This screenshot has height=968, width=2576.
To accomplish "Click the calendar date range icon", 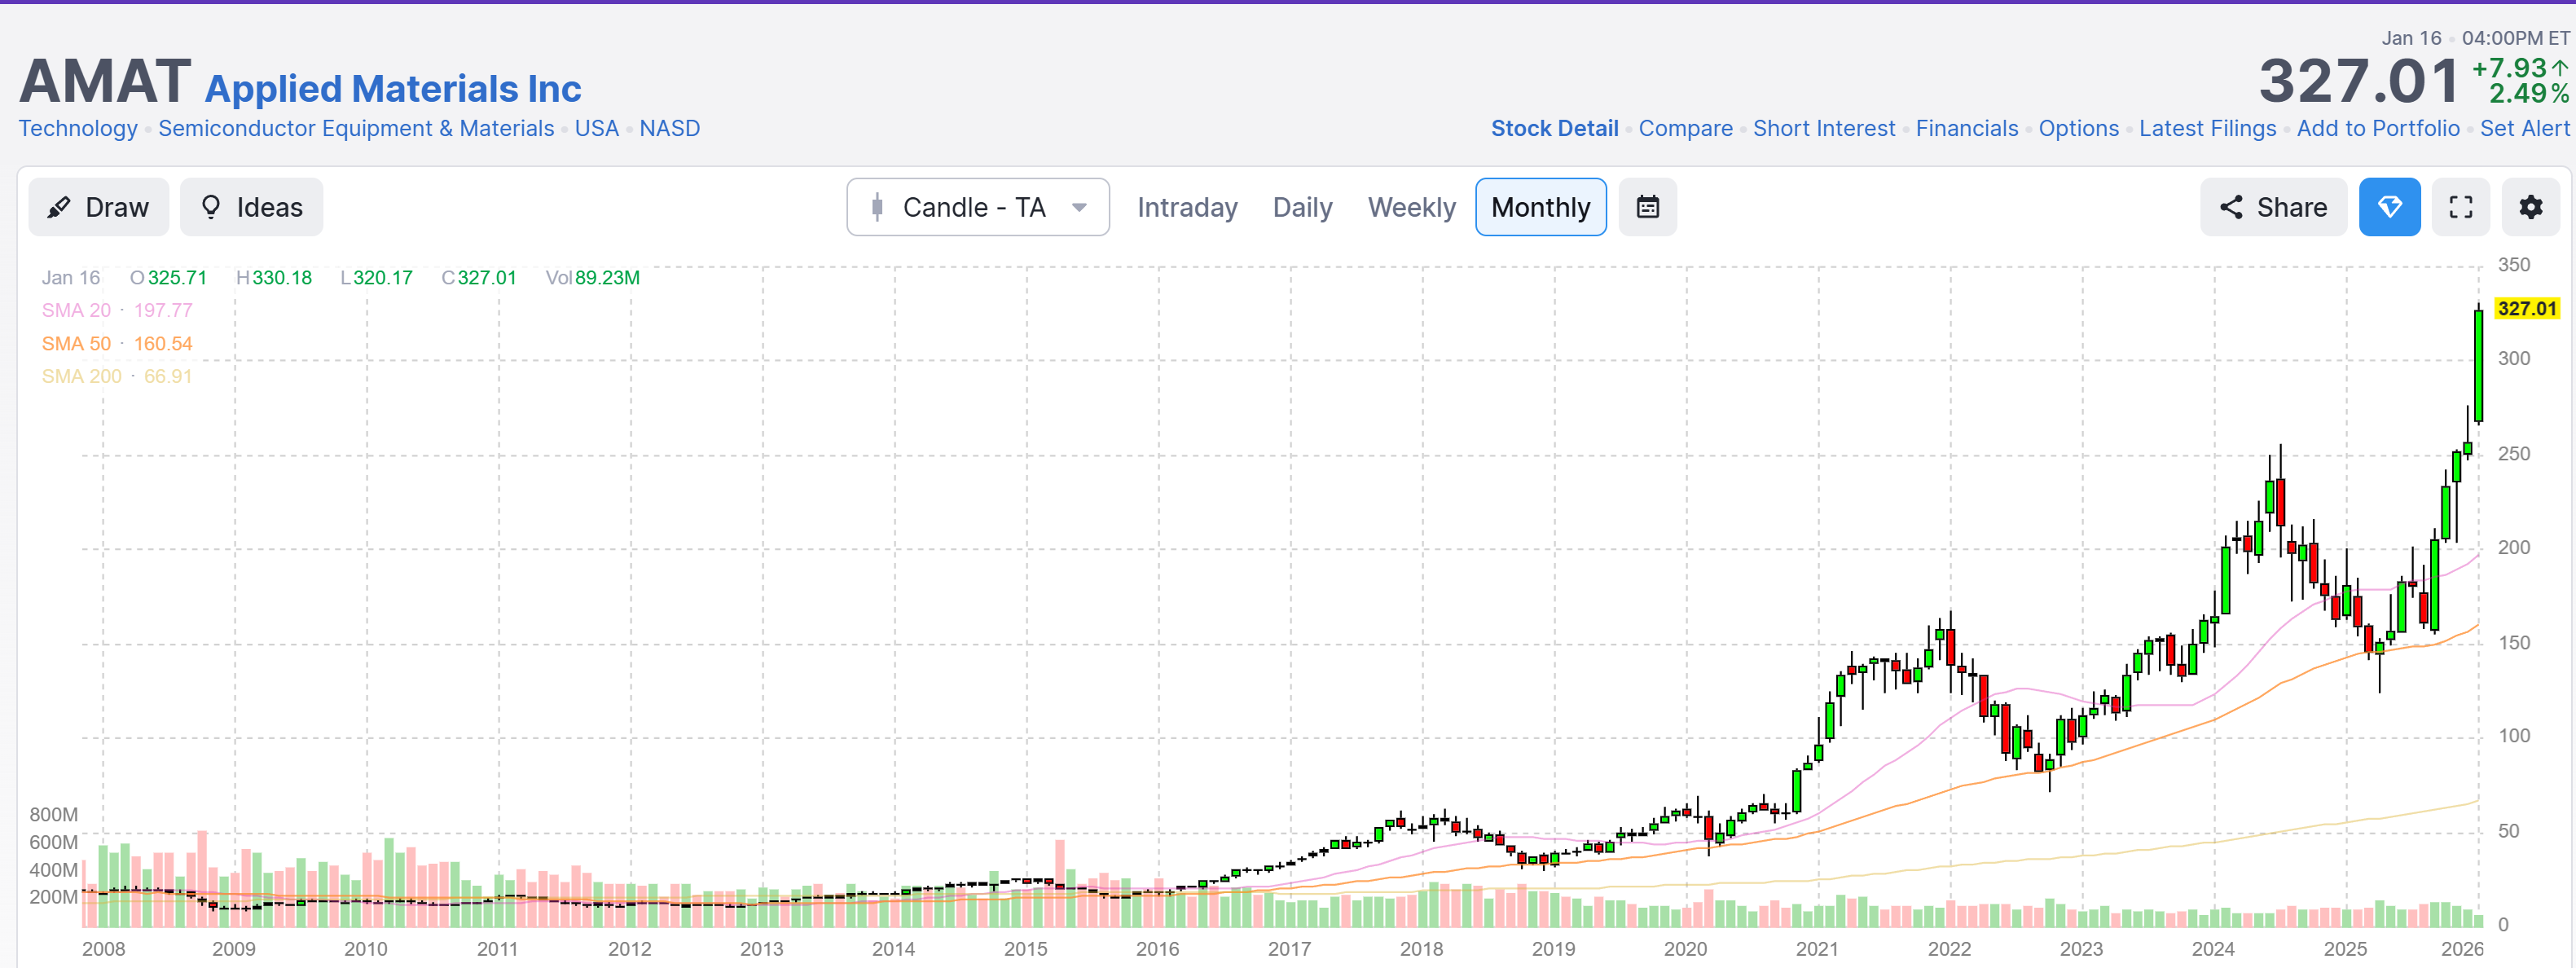I will 1647,207.
